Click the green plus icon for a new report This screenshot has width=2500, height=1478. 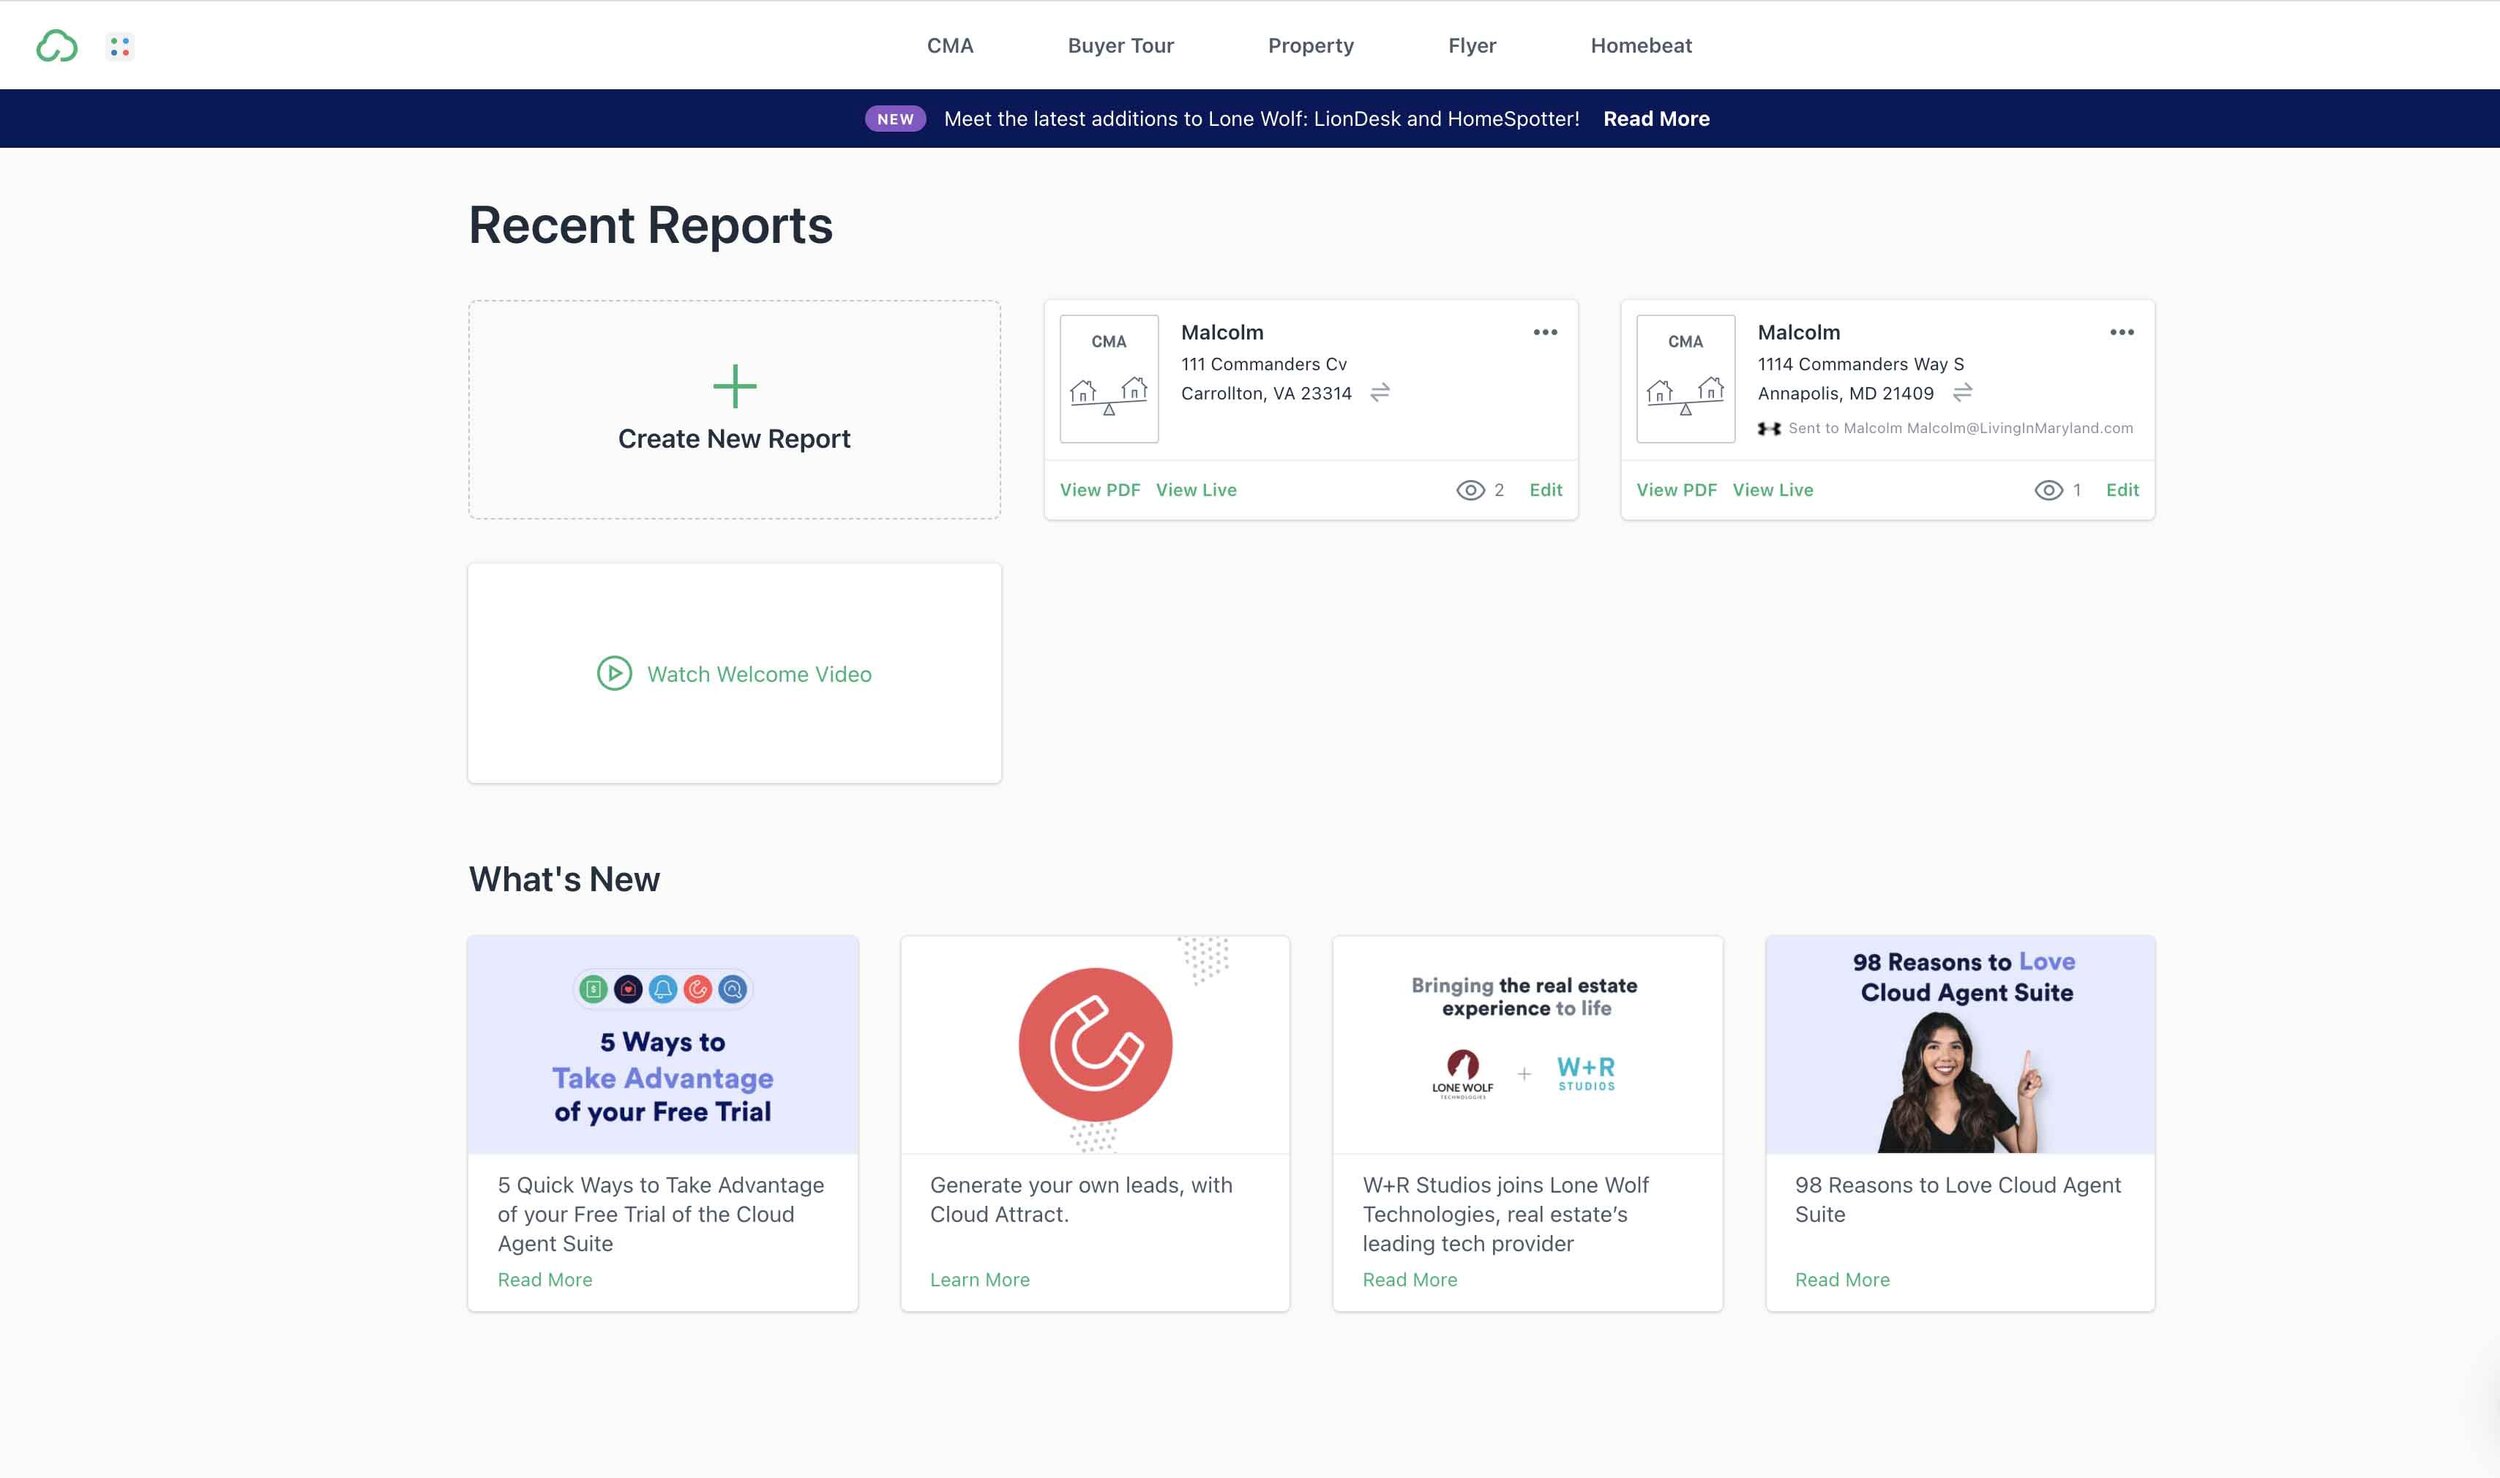(x=734, y=386)
